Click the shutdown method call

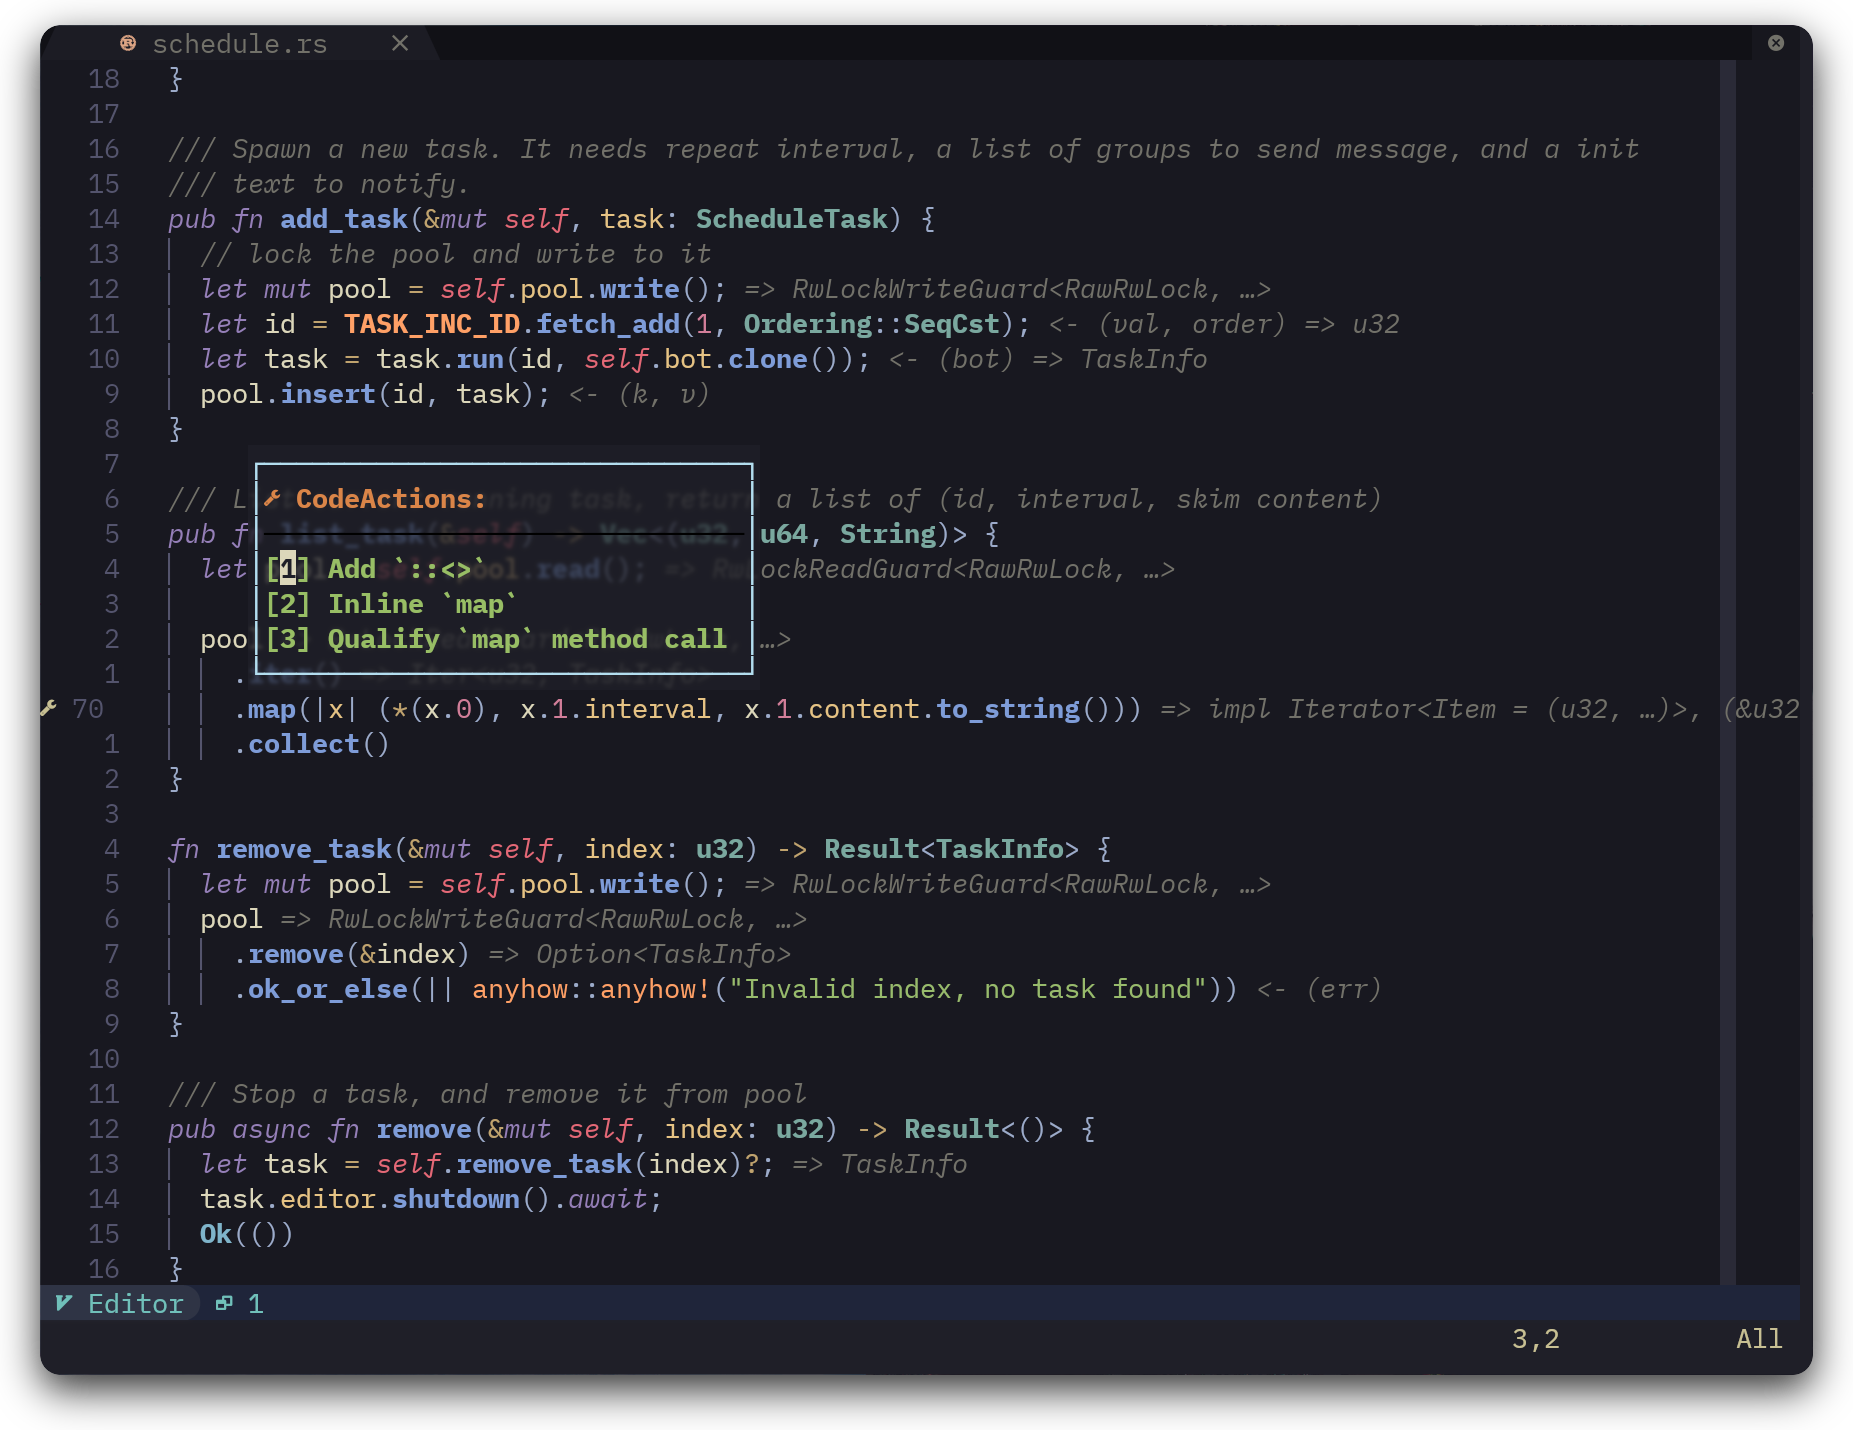tap(456, 1199)
